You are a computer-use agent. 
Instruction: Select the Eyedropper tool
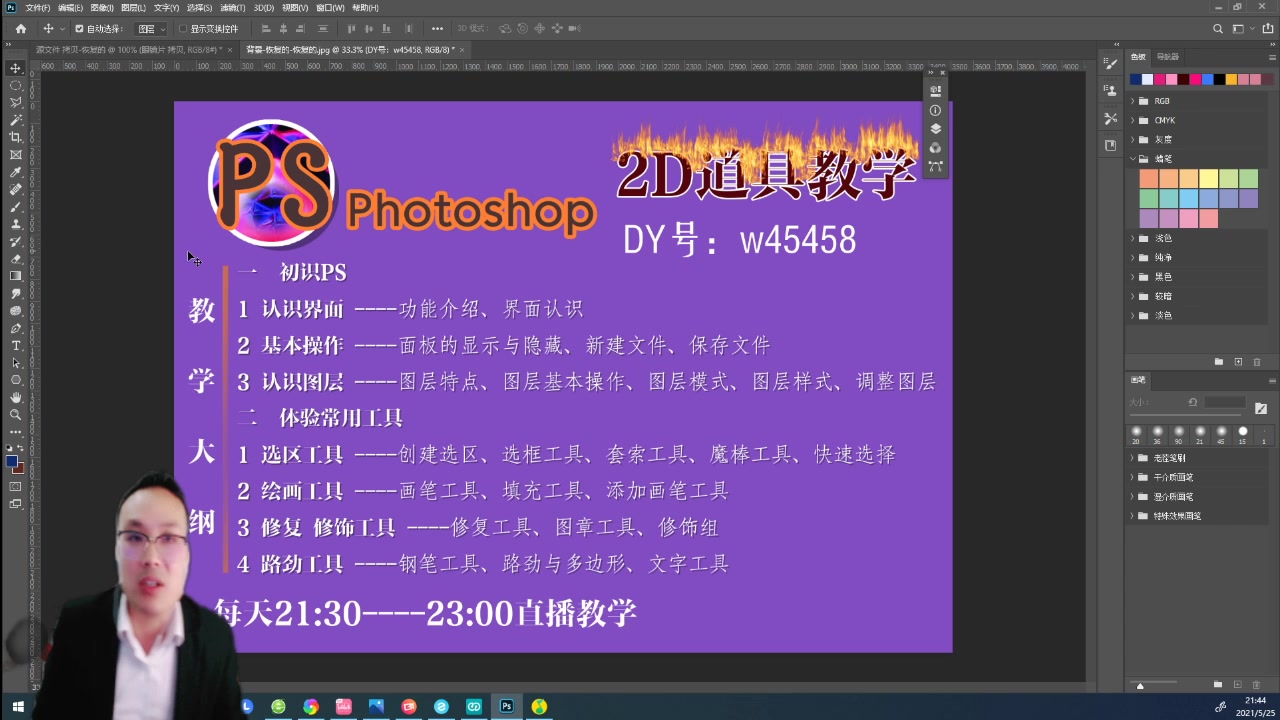16,172
